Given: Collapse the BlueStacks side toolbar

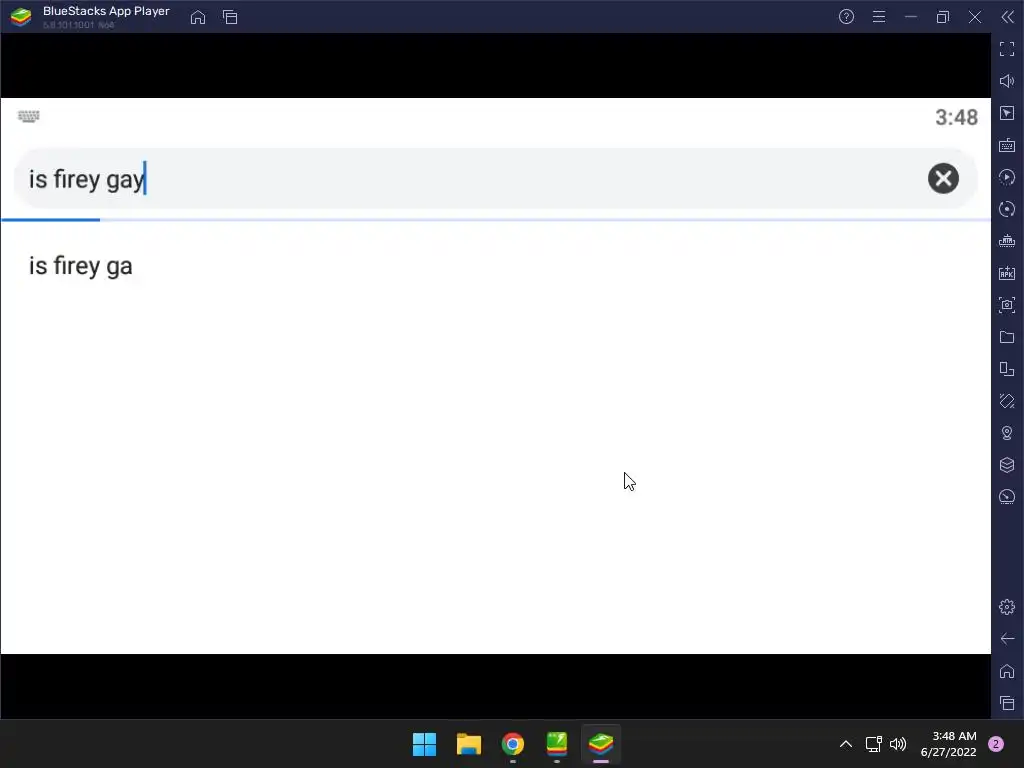Looking at the screenshot, I should point(1008,17).
